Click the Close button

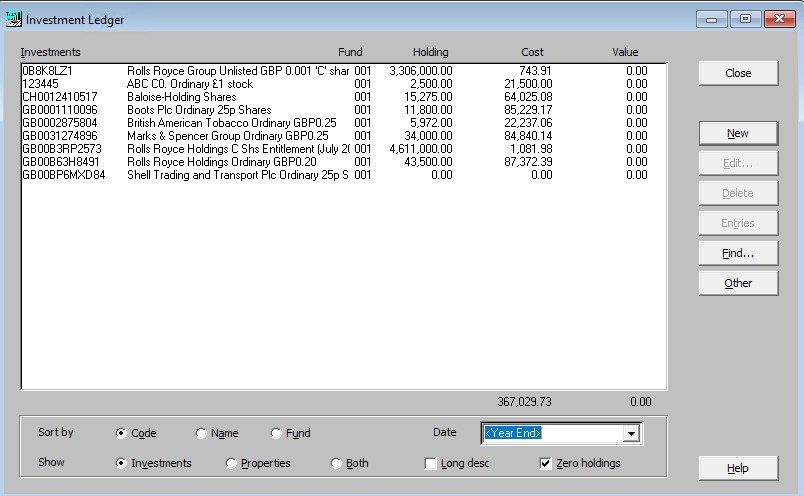738,73
